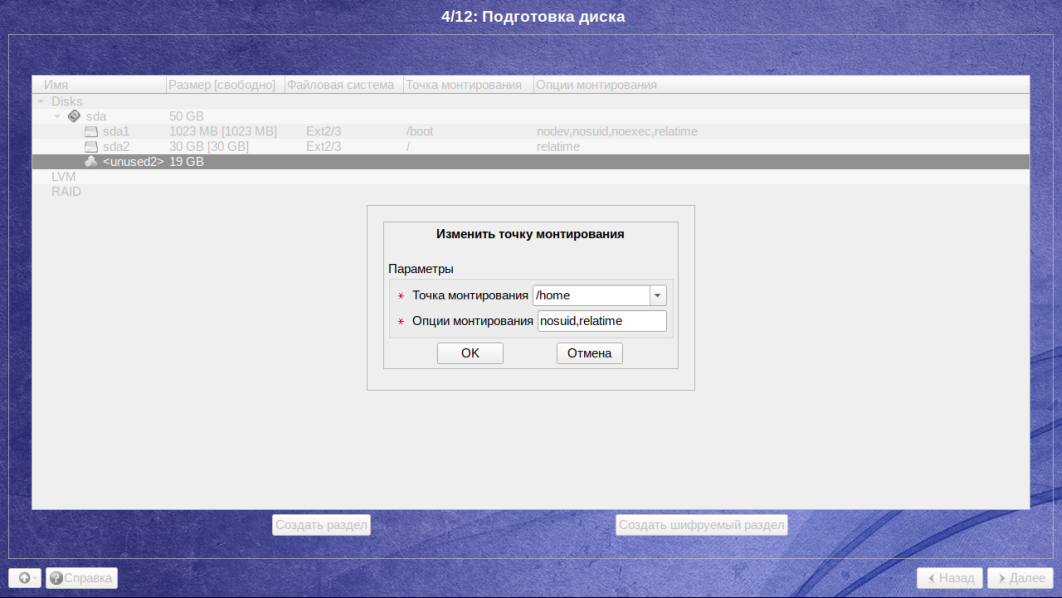
Task: Click the sda2 partition icon
Action: [x=91, y=146]
